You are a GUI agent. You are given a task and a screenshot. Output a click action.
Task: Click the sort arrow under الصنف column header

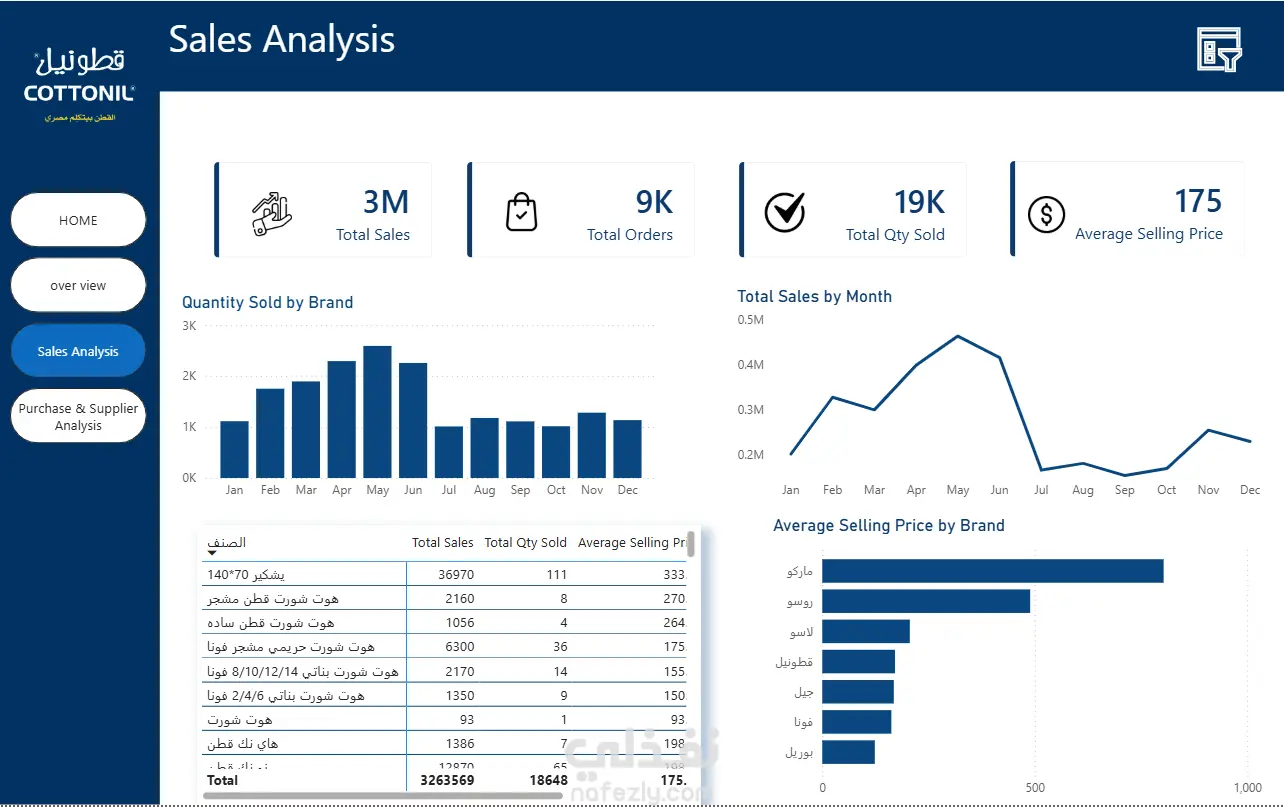click(x=212, y=553)
